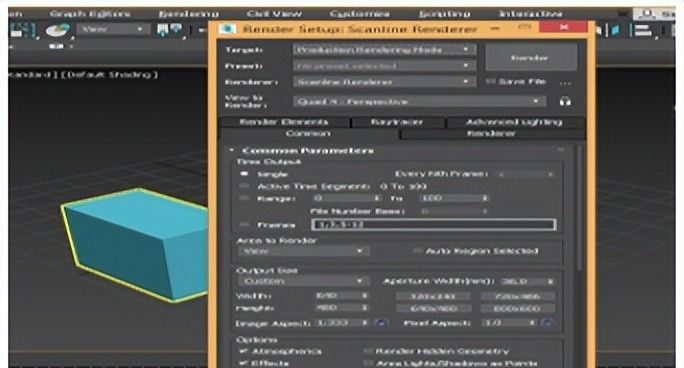Click the stacked lines icon in main toolbar
The image size is (684, 368).
tap(643, 30)
